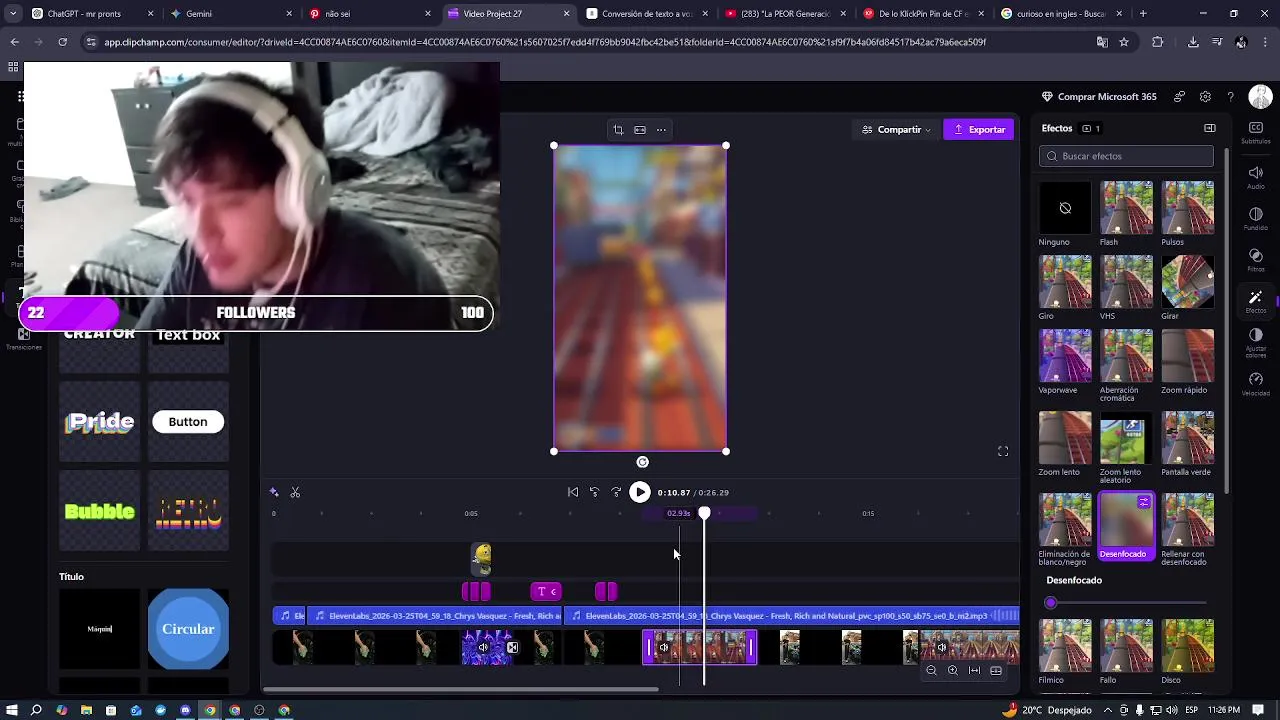Select the Ninguno effect to remove effects

click(1065, 208)
